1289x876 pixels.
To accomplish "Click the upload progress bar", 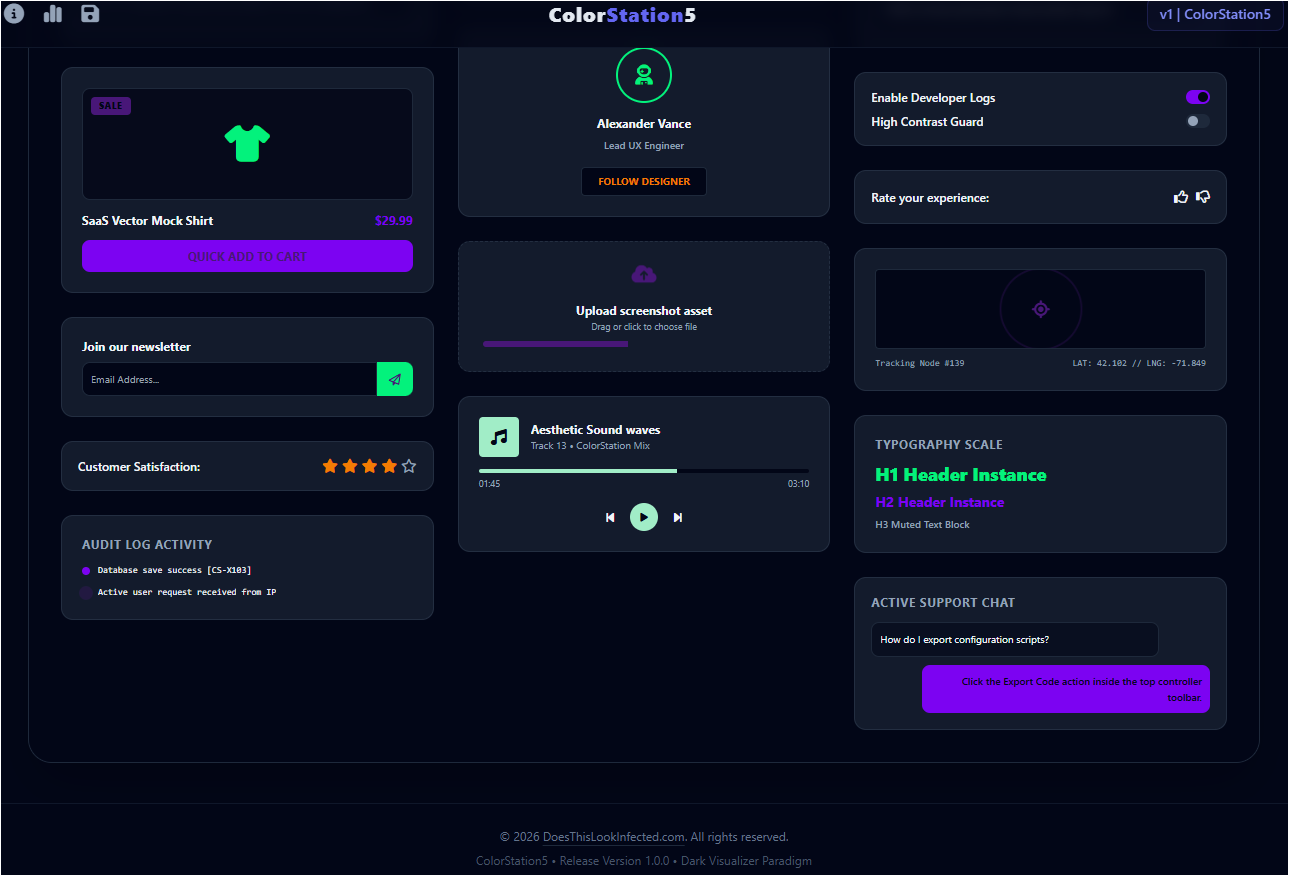I will (556, 344).
